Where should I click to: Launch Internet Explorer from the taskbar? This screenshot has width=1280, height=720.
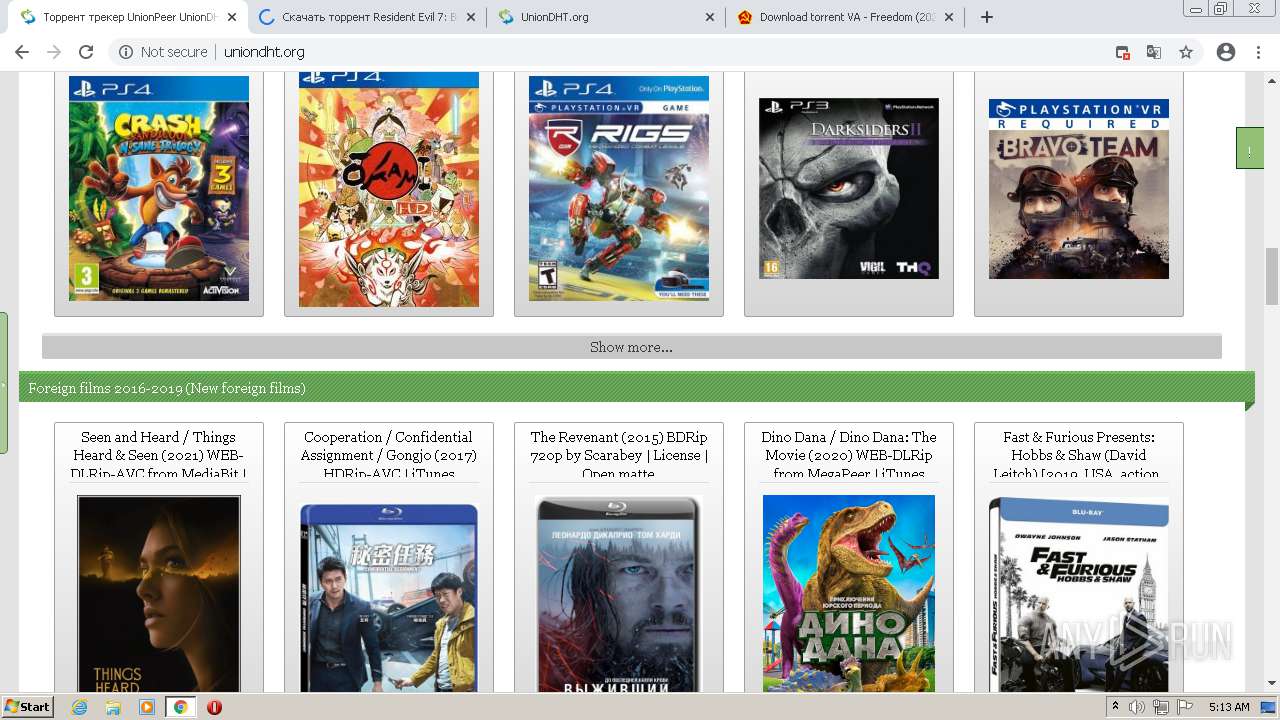[x=80, y=707]
